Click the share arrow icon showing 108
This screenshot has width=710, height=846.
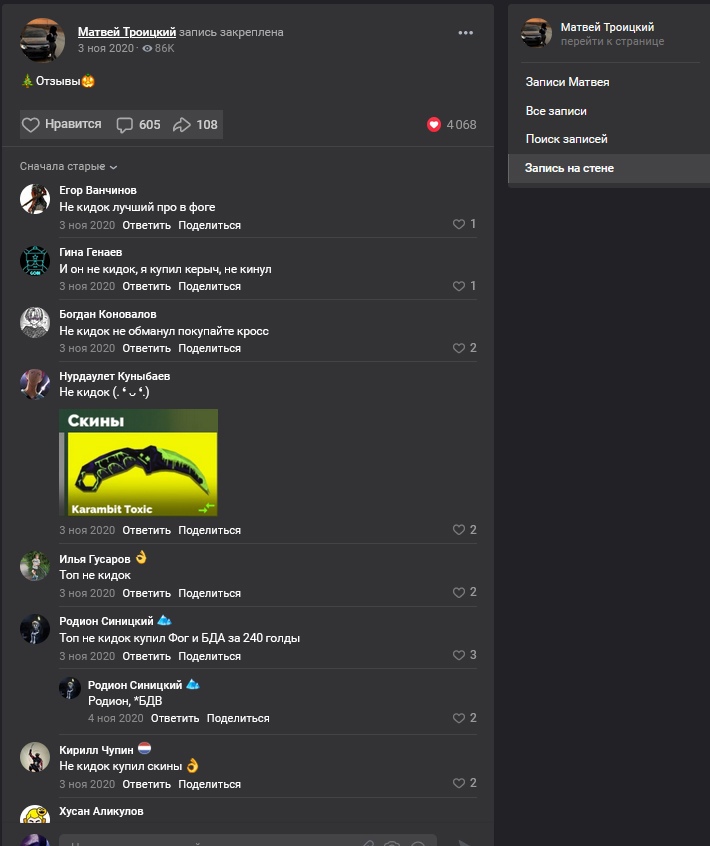(182, 125)
